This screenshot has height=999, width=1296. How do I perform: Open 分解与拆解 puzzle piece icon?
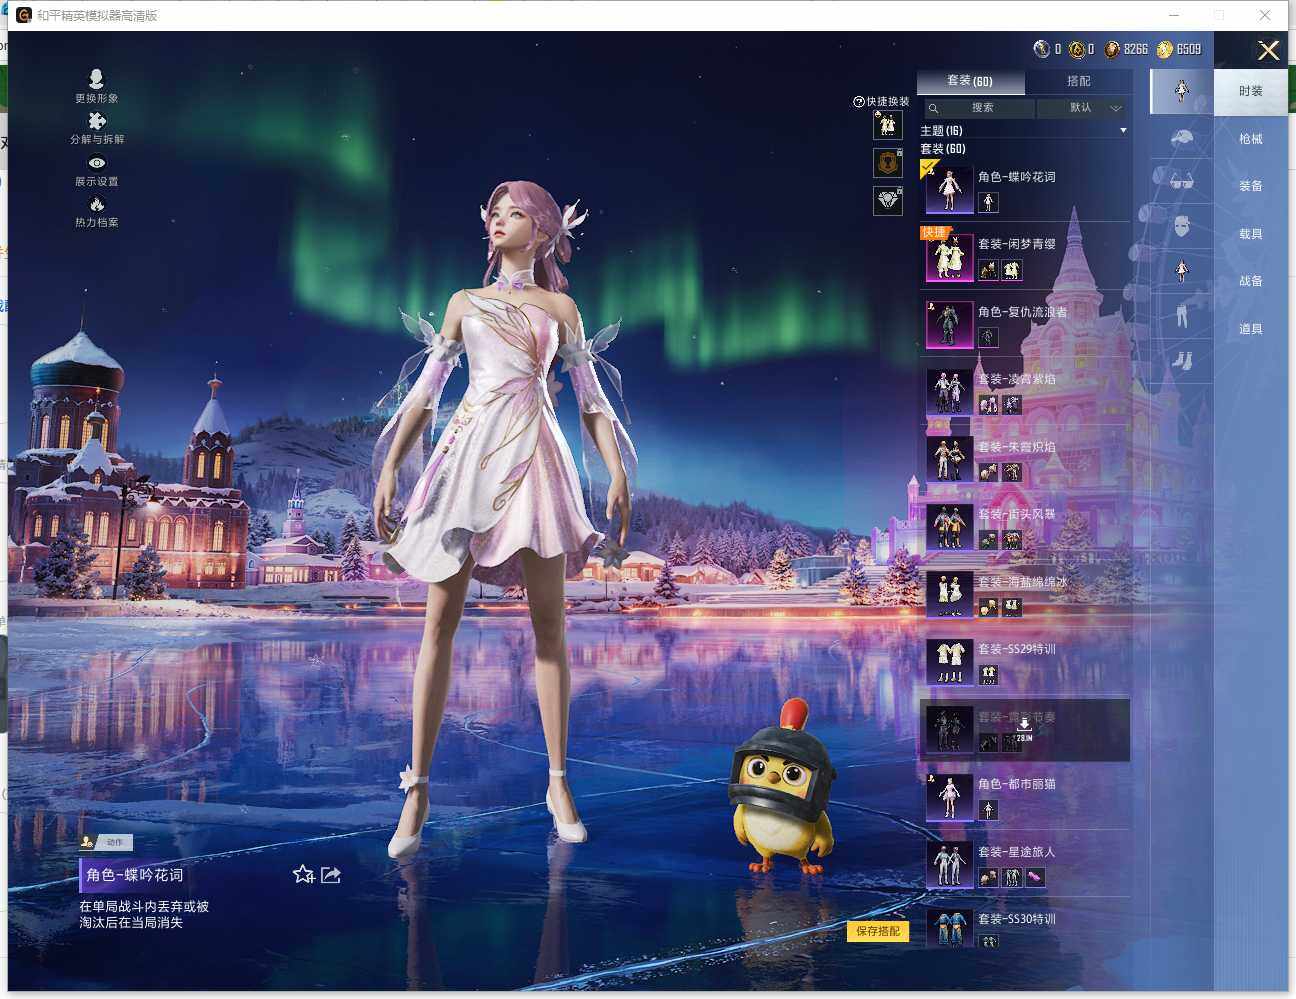97,121
